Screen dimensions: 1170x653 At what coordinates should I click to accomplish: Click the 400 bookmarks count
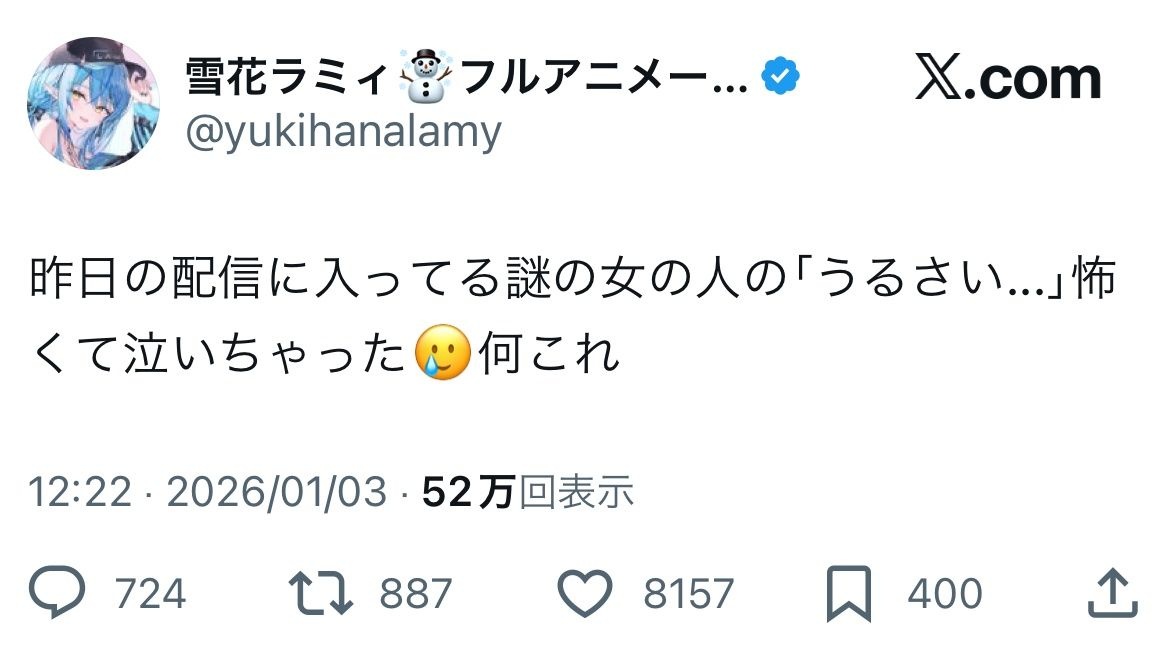(x=945, y=595)
